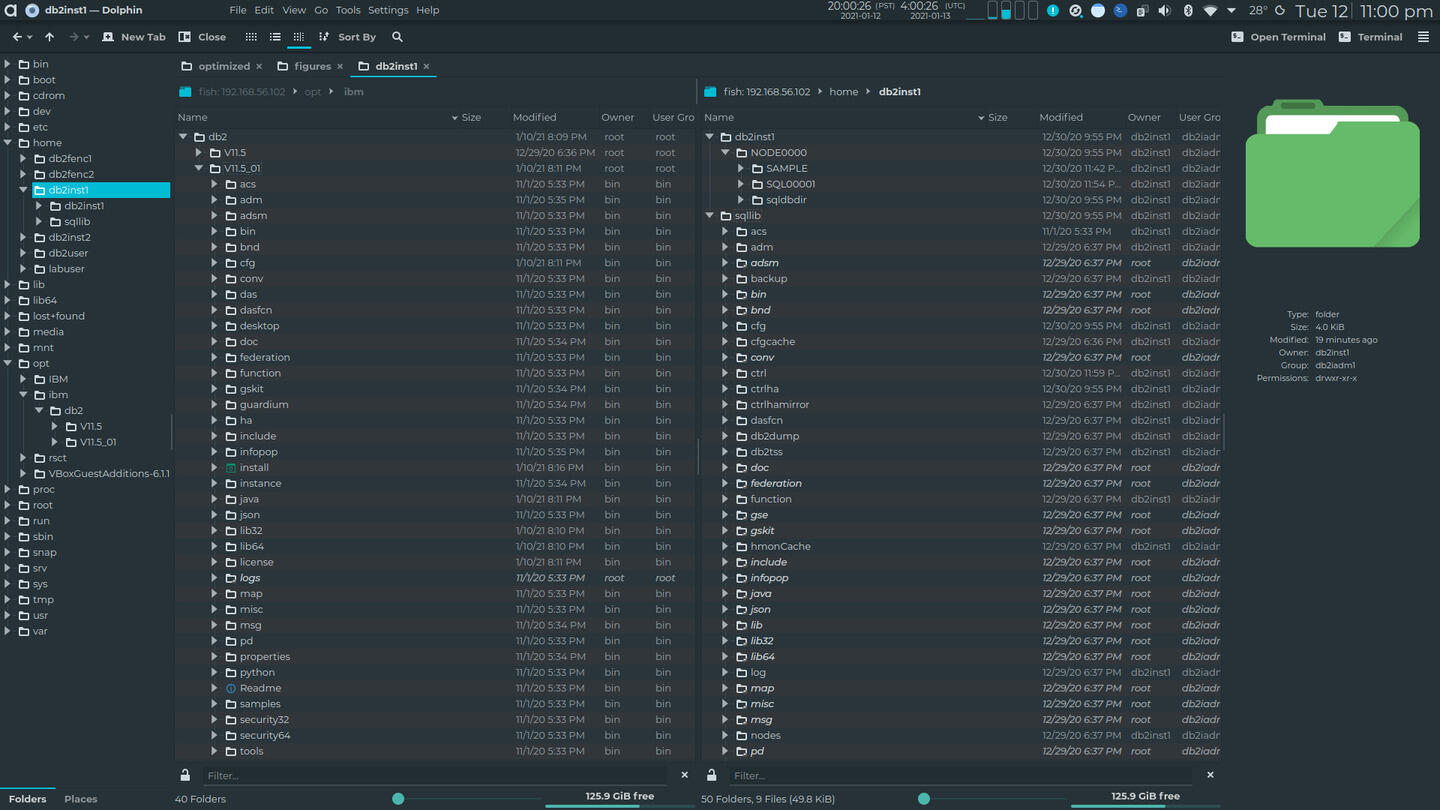Image resolution: width=1440 pixels, height=810 pixels.
Task: Click the Readme item in left pane
Action: pos(260,688)
